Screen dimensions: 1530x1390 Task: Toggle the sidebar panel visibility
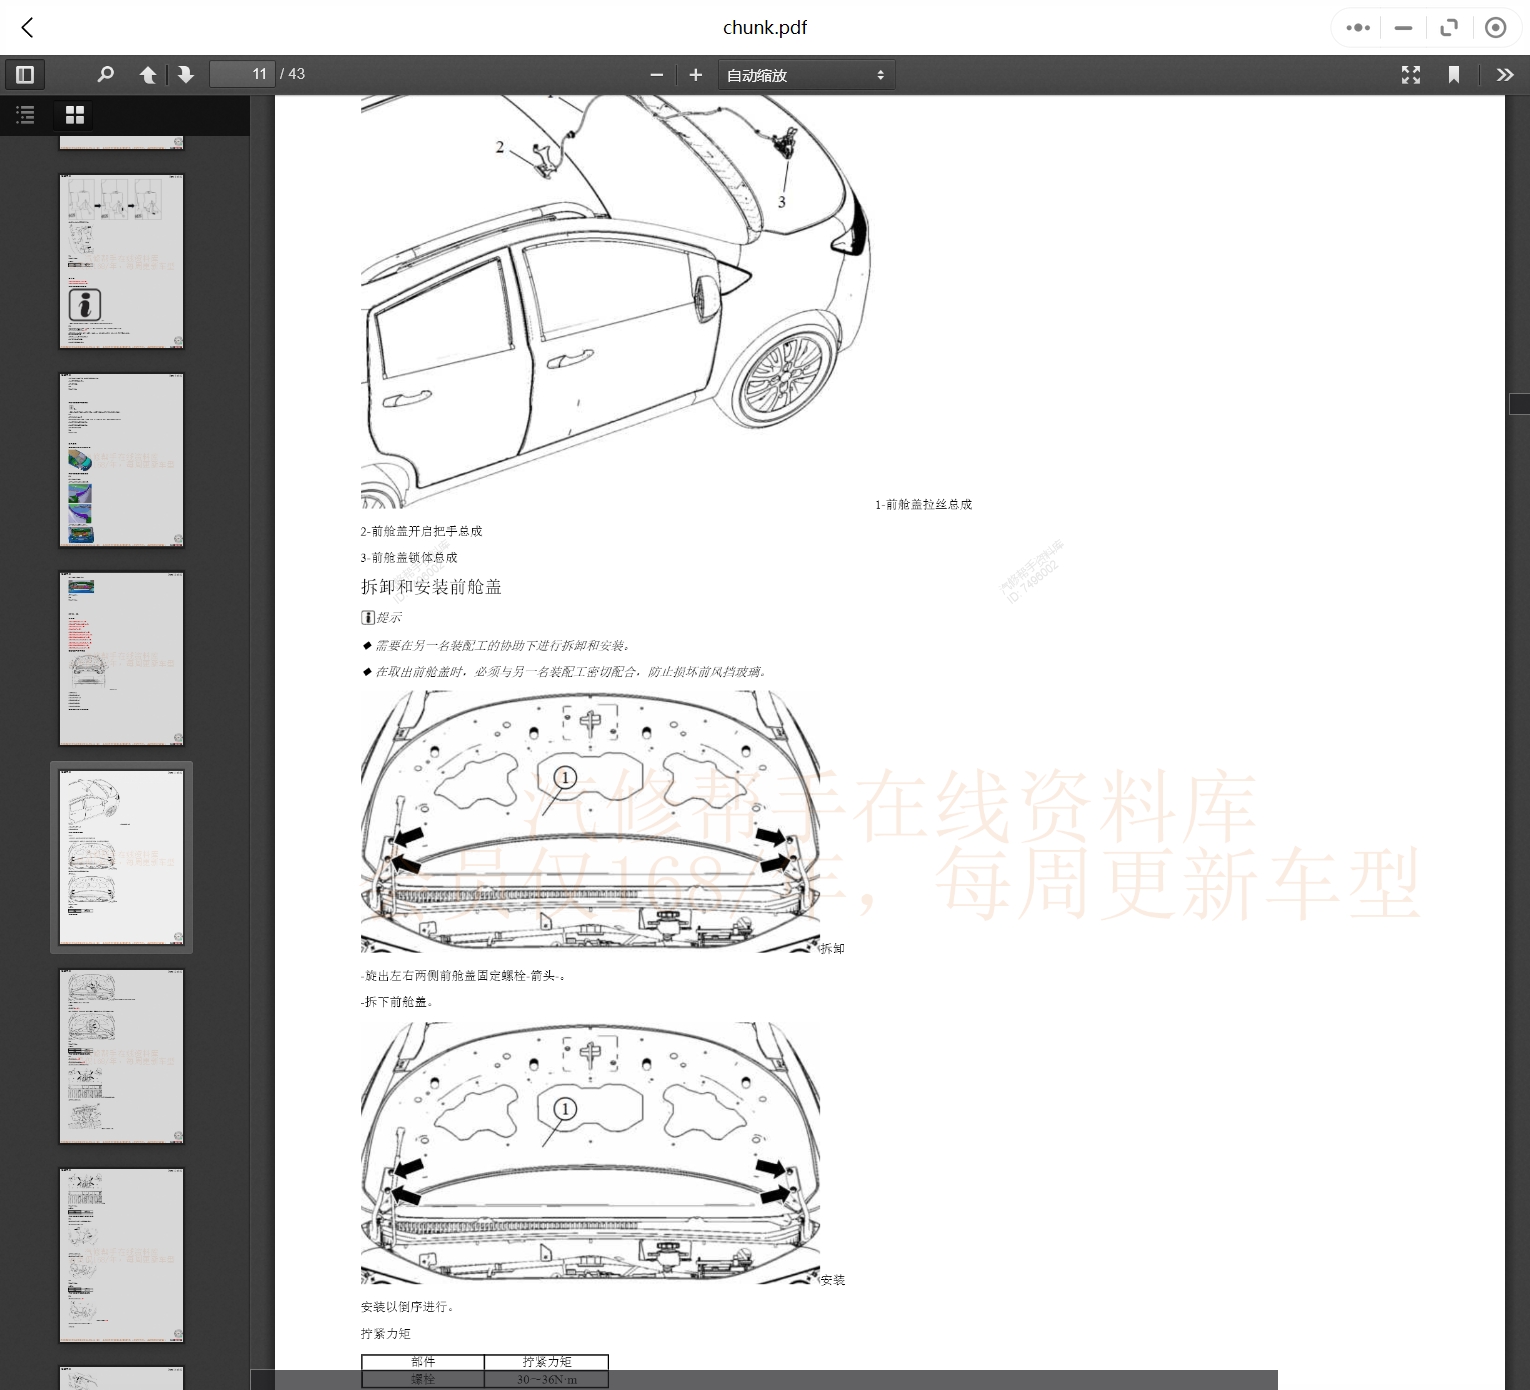[x=25, y=74]
